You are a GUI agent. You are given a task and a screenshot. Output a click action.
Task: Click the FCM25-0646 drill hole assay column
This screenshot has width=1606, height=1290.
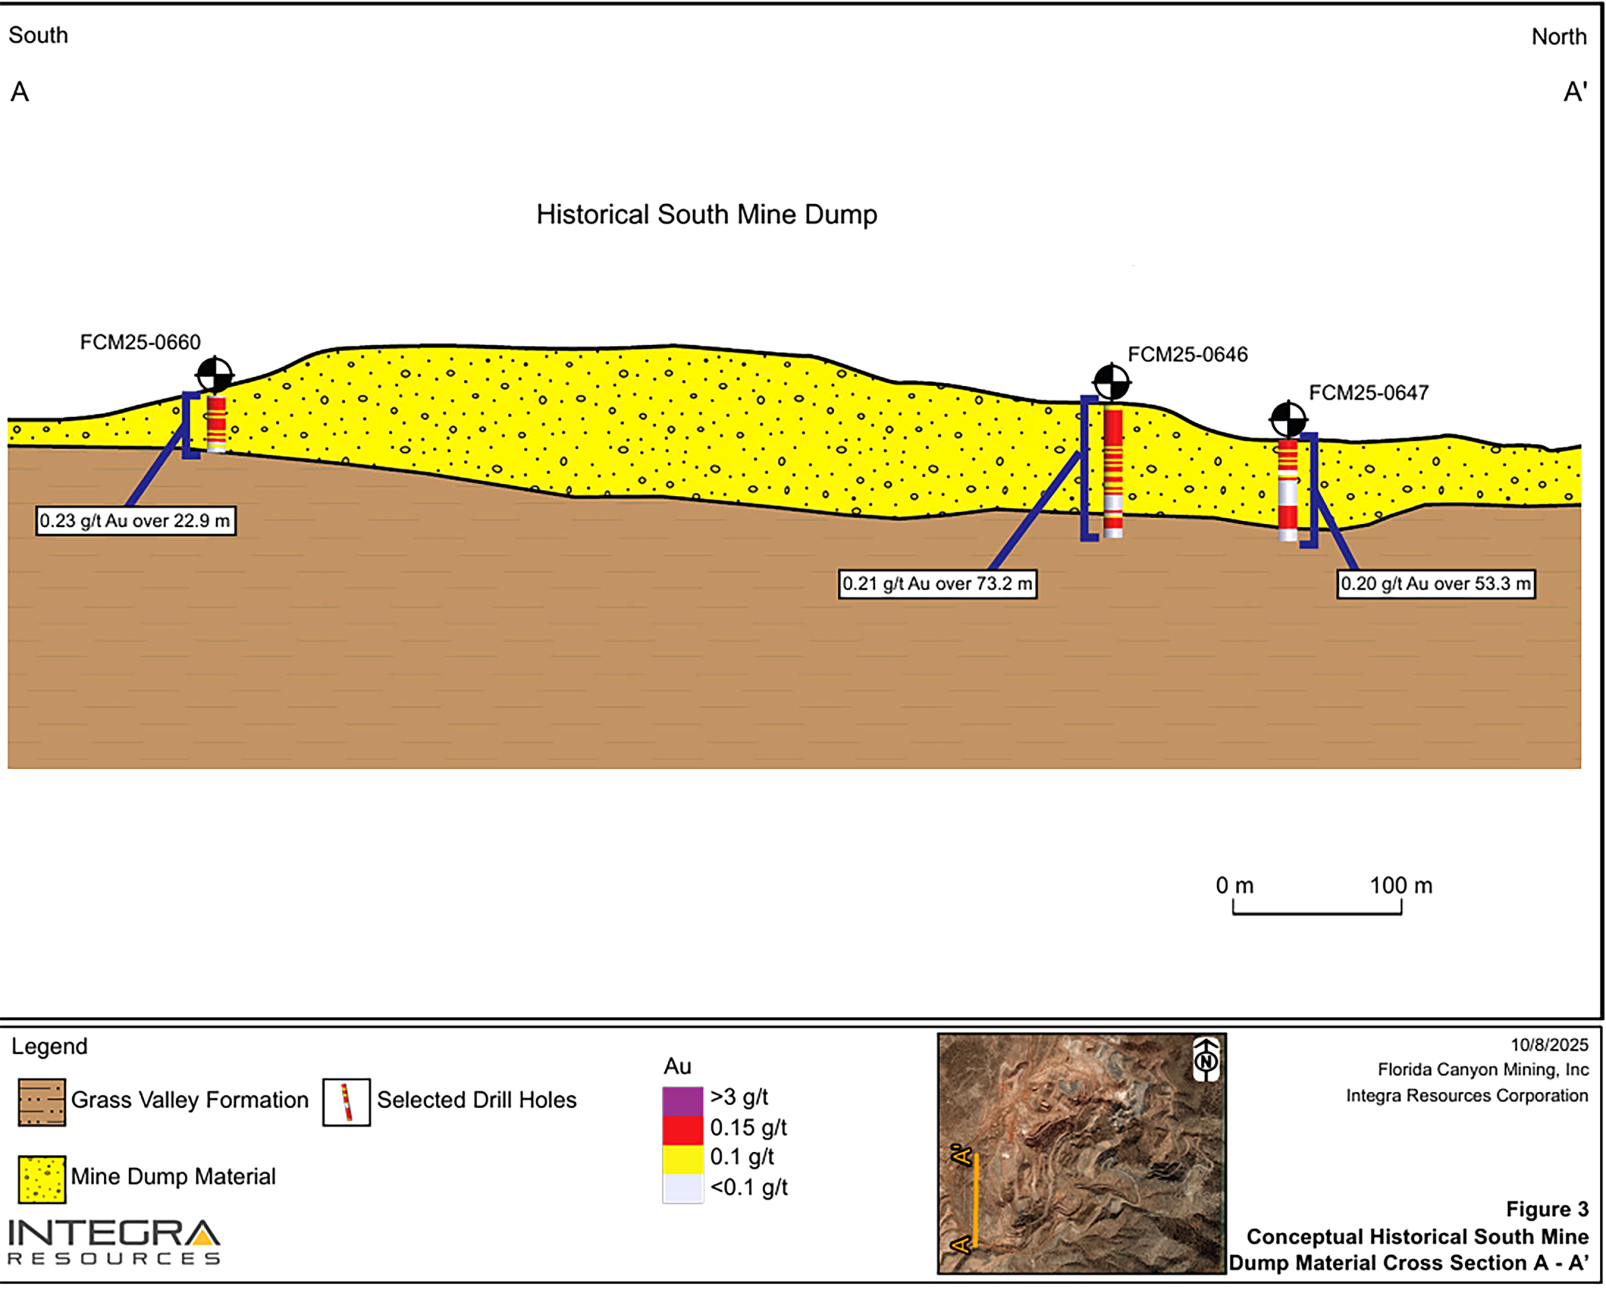1113,472
